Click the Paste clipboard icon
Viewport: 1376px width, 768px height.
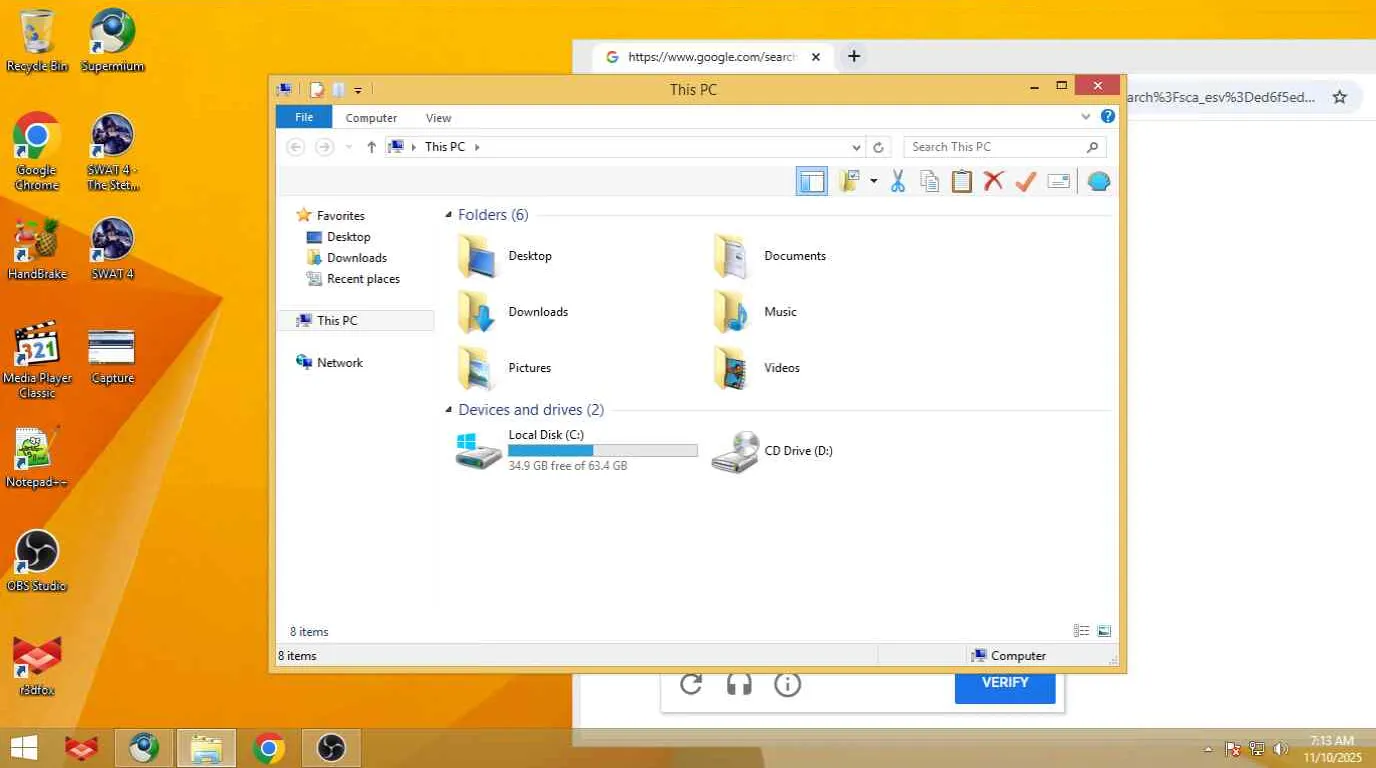962,181
